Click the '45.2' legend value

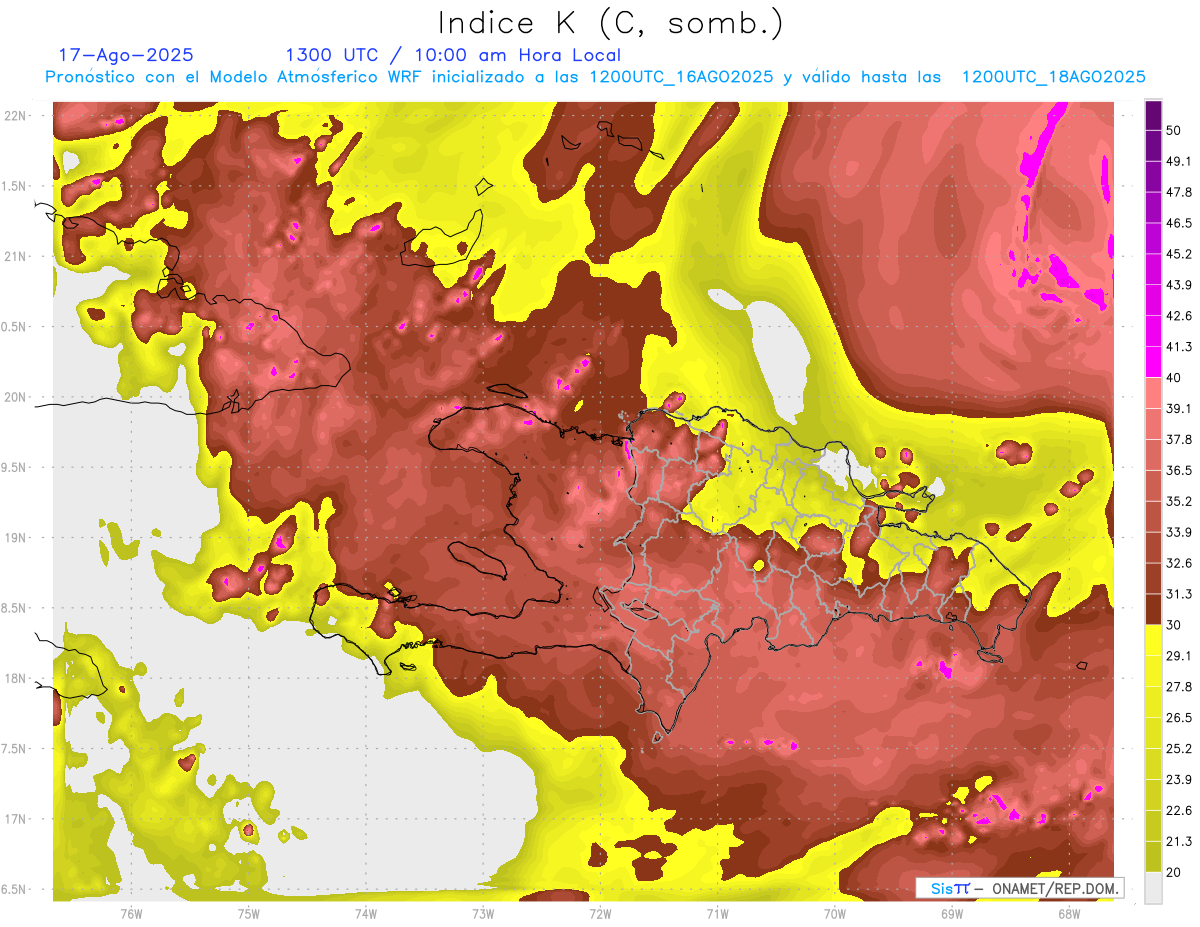(1179, 255)
